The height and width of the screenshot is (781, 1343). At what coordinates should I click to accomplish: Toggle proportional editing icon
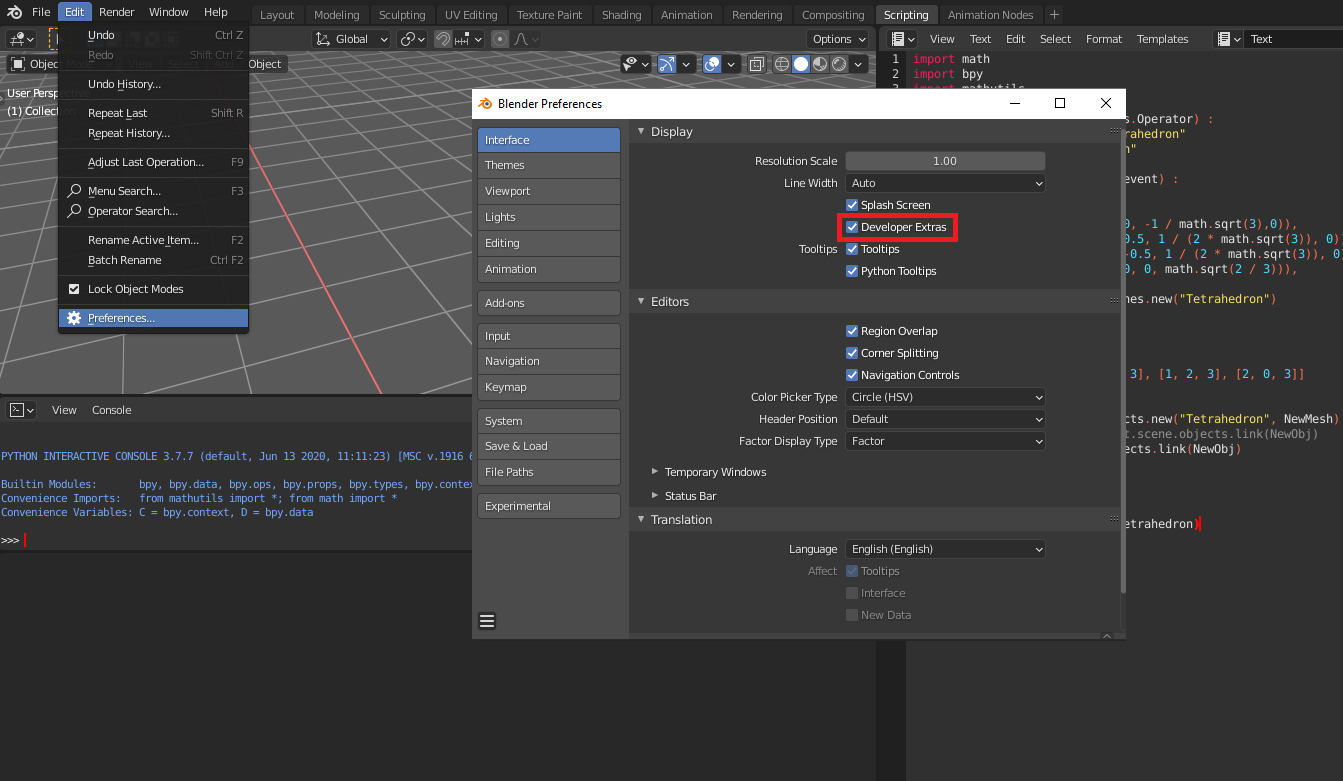point(500,39)
